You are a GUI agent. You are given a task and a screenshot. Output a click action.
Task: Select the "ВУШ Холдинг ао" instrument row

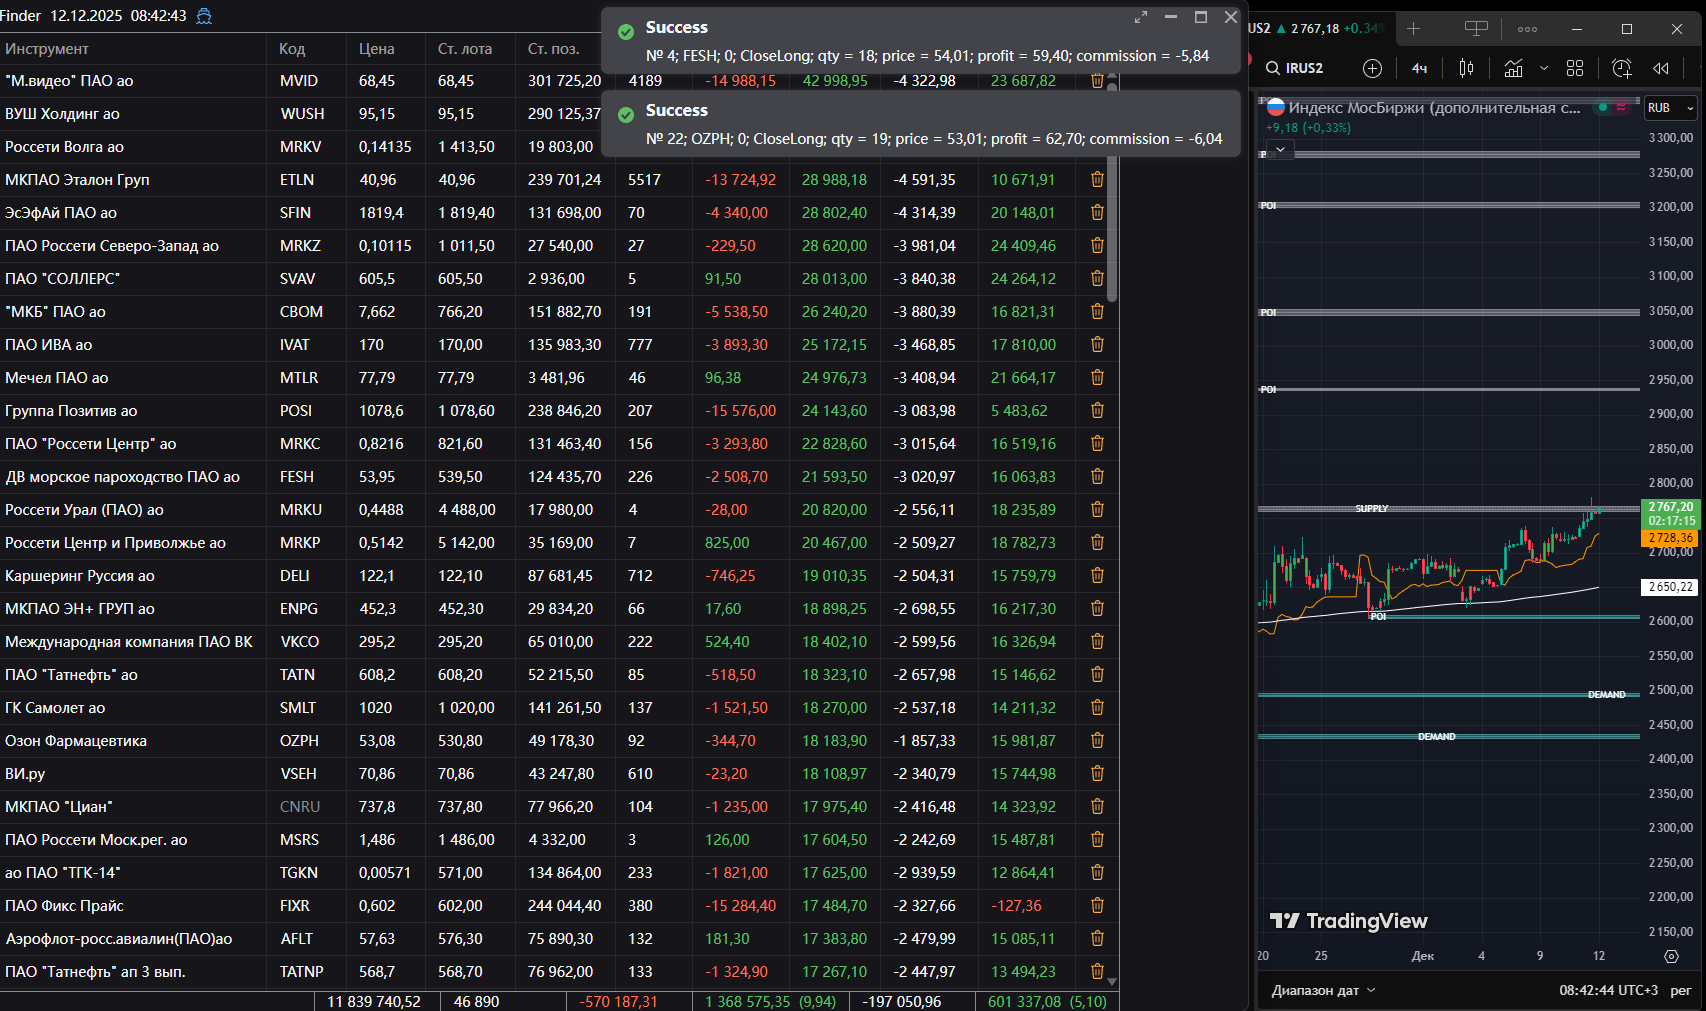[559, 114]
